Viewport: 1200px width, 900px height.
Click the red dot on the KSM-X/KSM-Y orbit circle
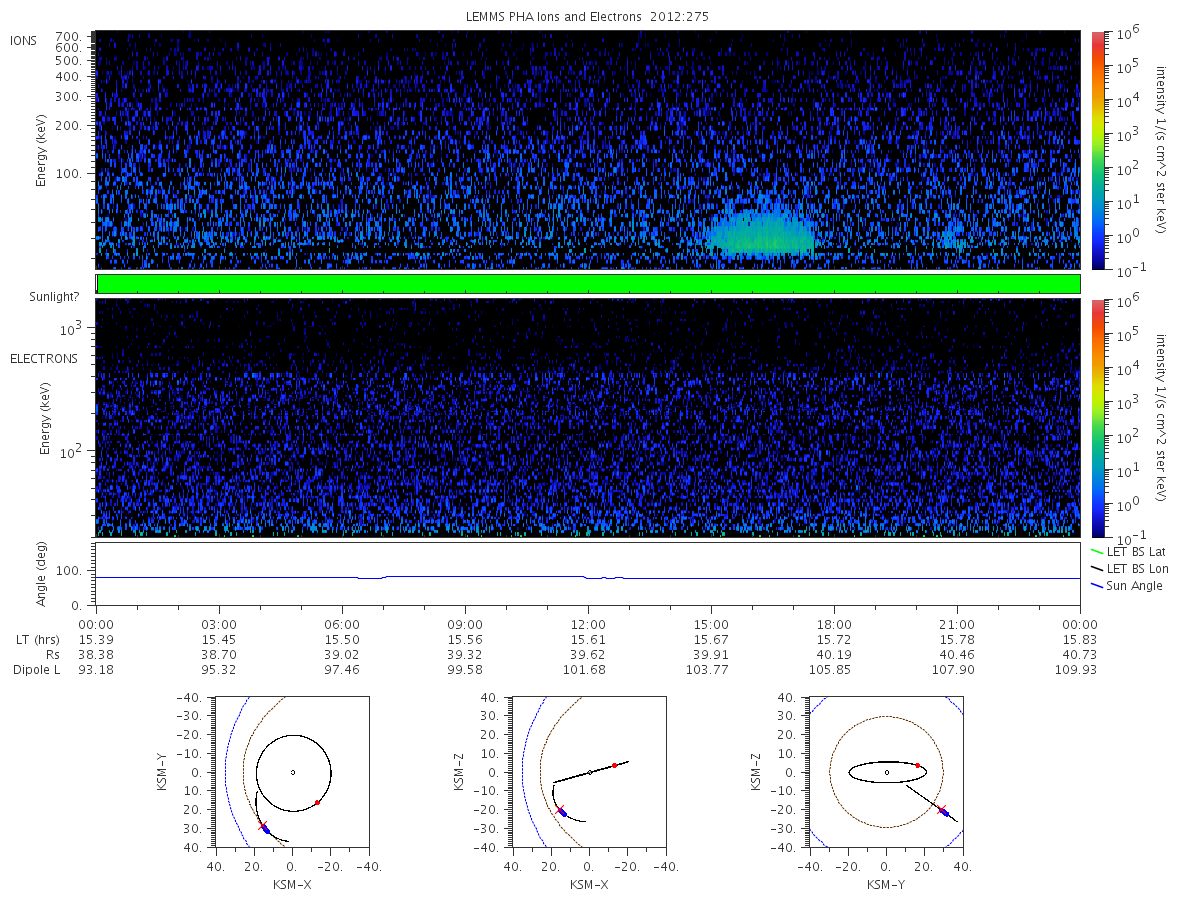tap(317, 802)
